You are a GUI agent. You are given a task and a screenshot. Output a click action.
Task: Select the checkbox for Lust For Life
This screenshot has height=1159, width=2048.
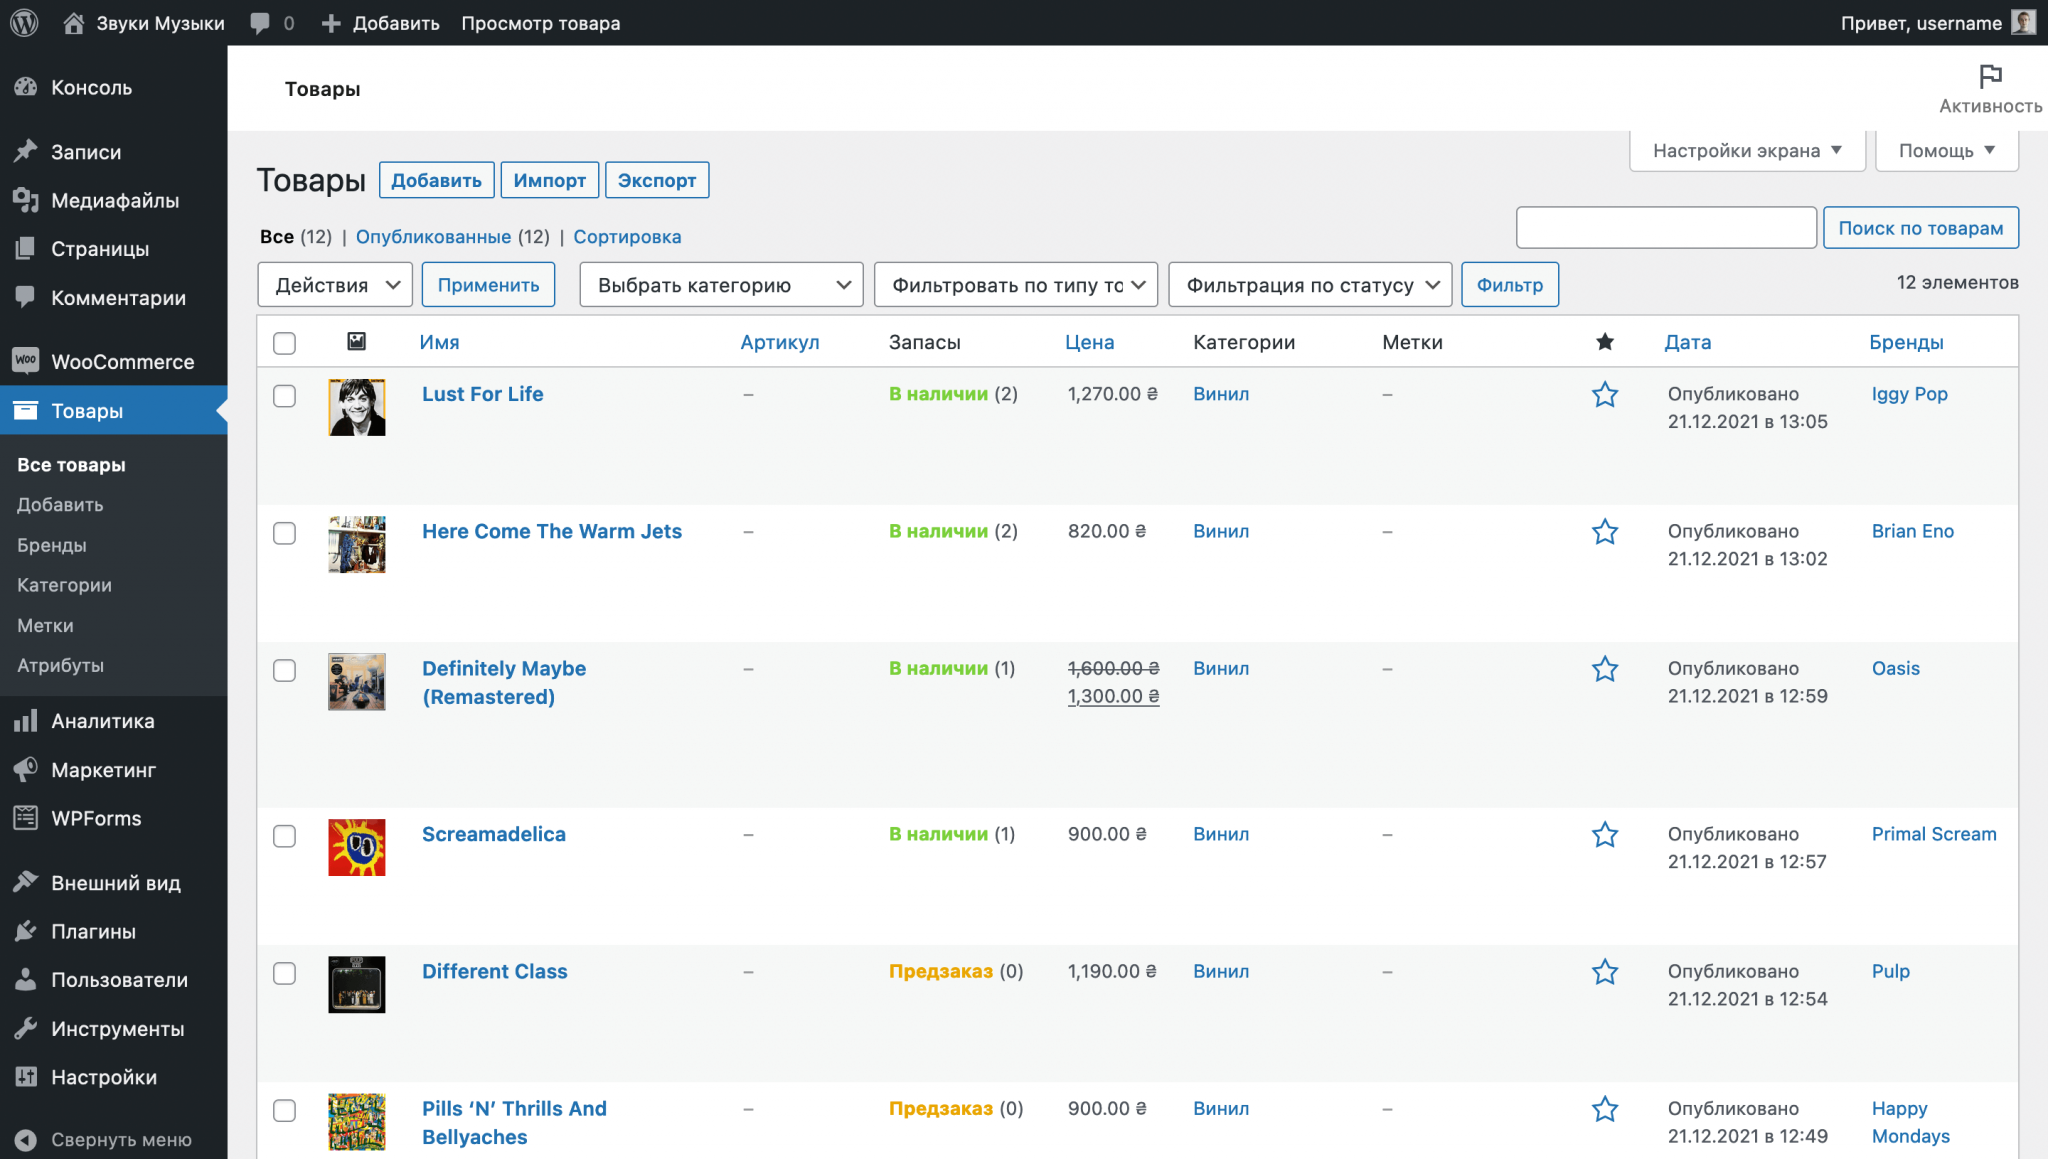pyautogui.click(x=284, y=396)
